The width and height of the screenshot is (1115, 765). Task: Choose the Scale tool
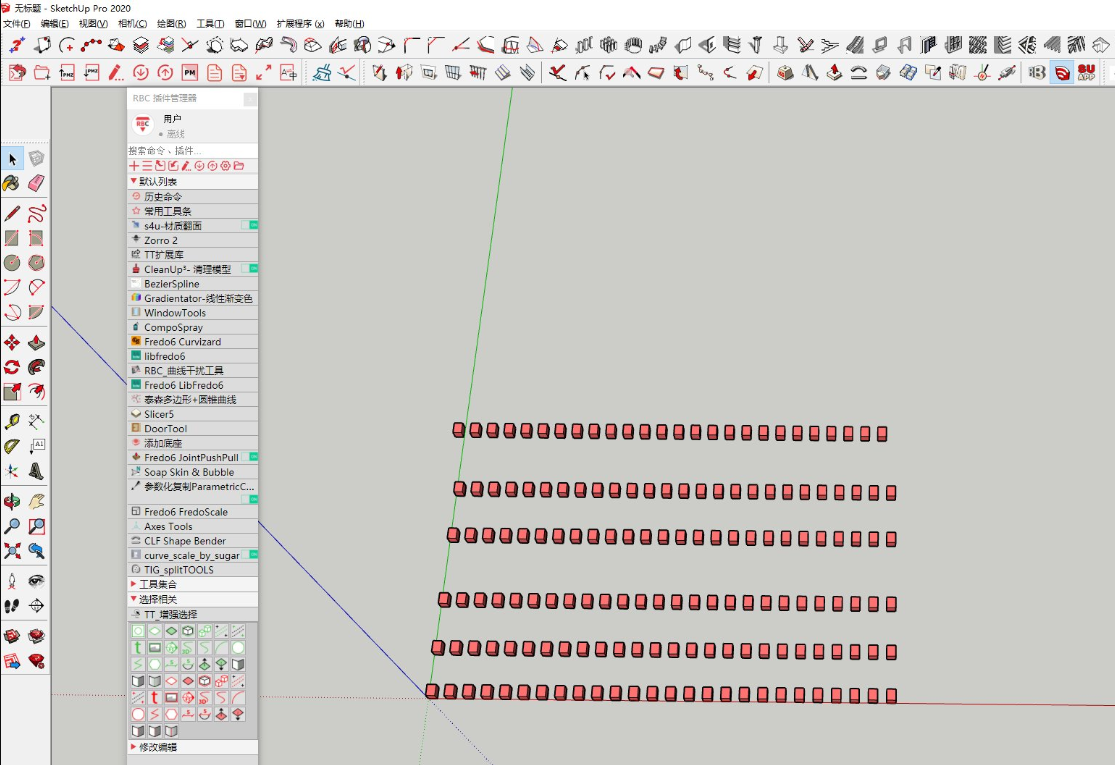[x=12, y=392]
